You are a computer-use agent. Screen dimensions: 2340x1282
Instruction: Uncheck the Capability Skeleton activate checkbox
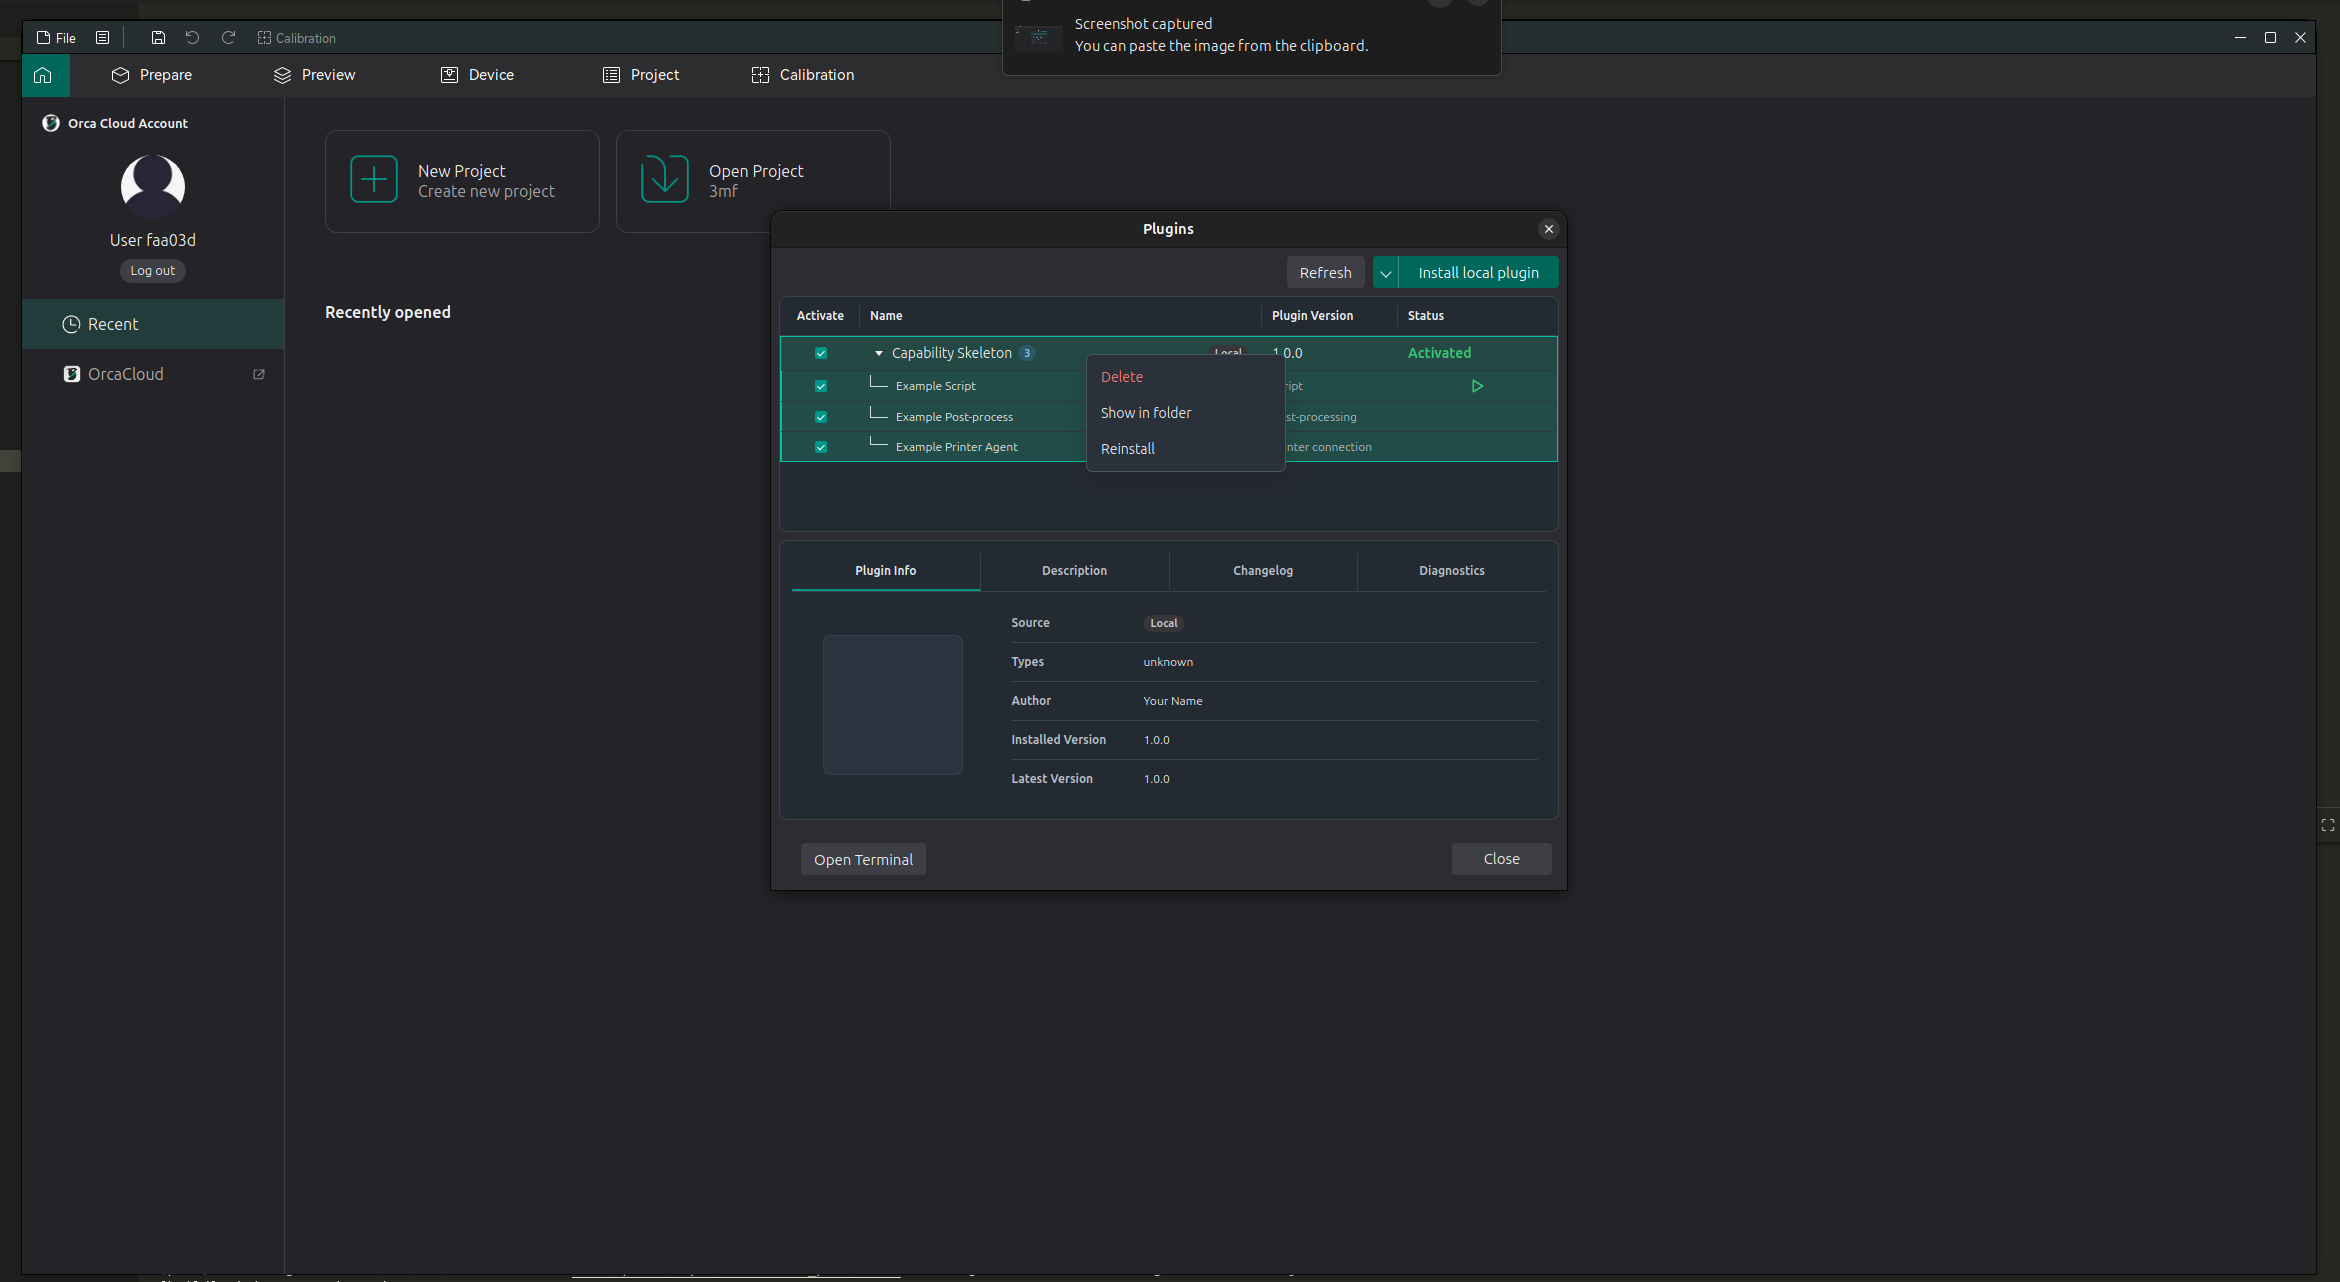point(821,353)
